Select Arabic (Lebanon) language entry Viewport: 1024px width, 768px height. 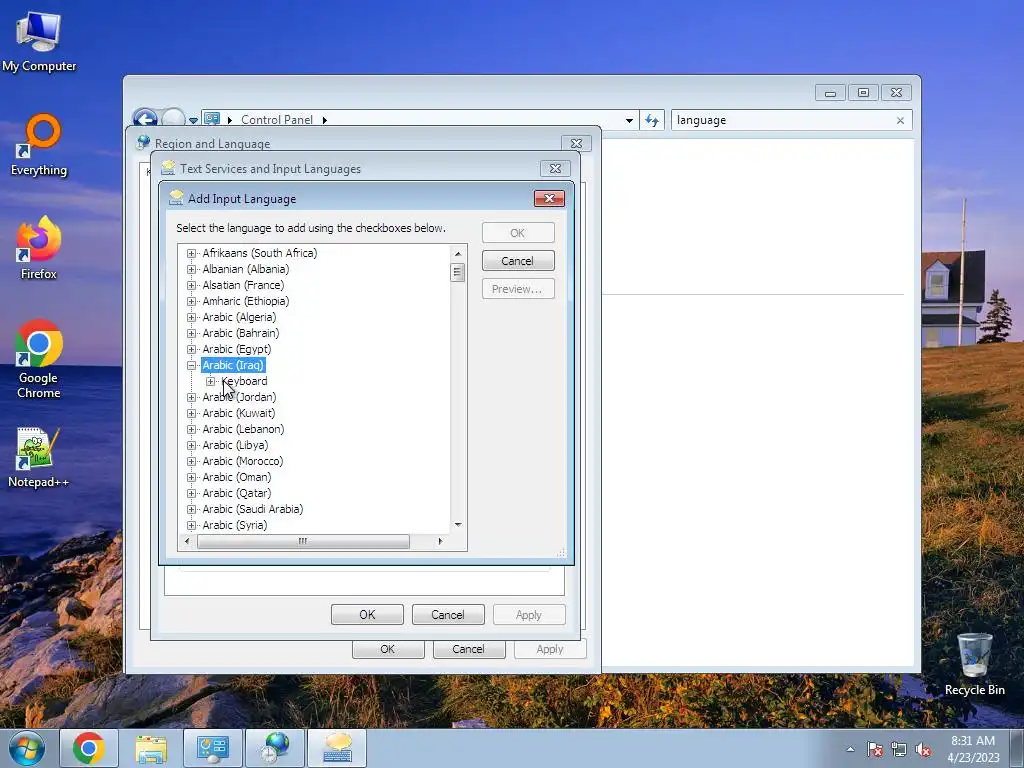point(243,429)
